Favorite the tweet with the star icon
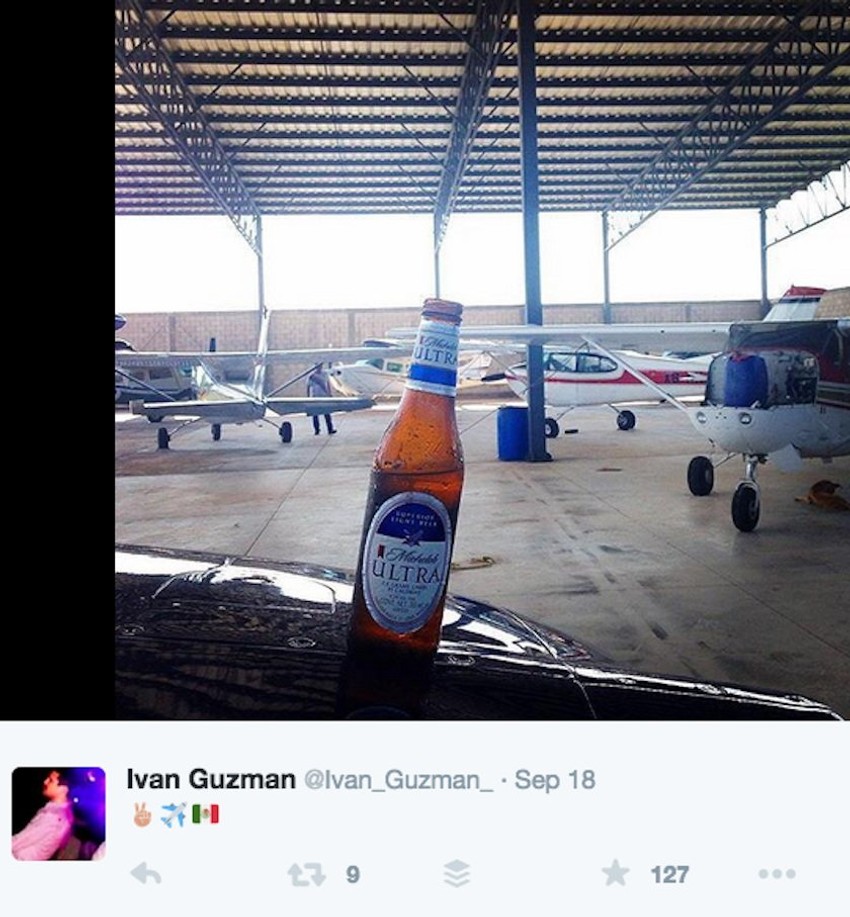The width and height of the screenshot is (850, 917). (x=615, y=874)
